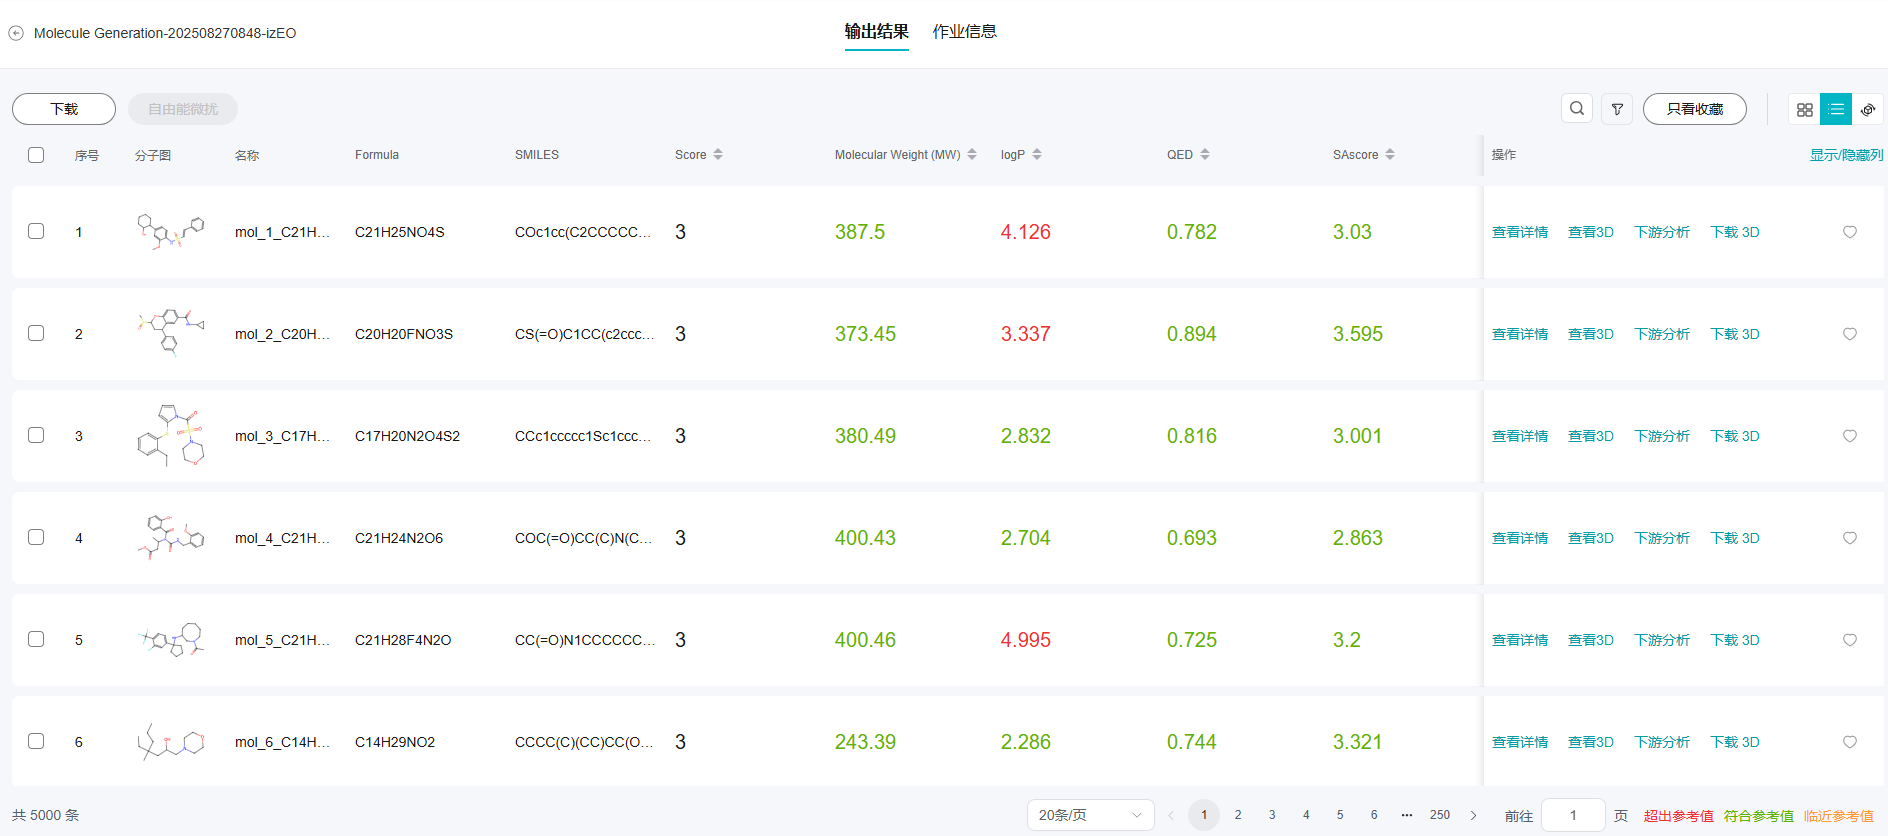
Task: Sort by Molecular Weight column arrows
Action: coord(972,155)
